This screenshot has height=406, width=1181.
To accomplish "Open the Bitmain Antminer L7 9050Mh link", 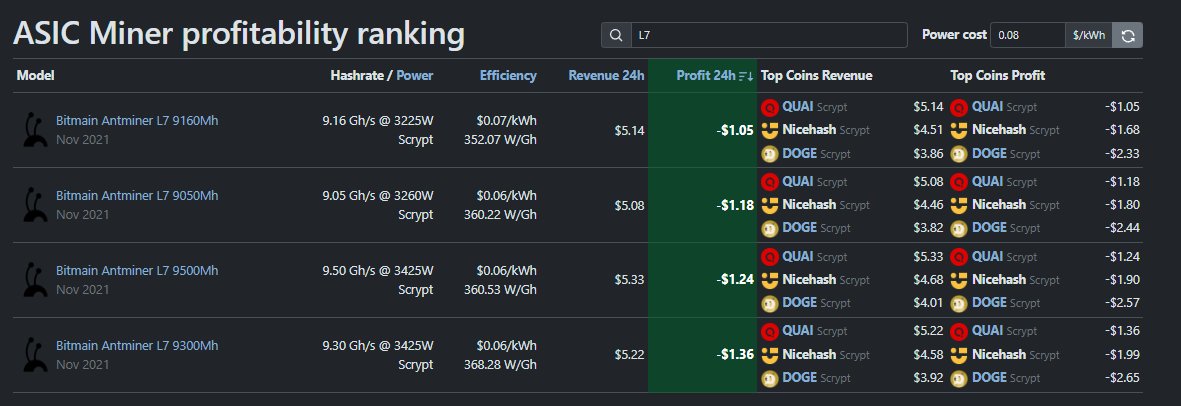I will pos(137,196).
